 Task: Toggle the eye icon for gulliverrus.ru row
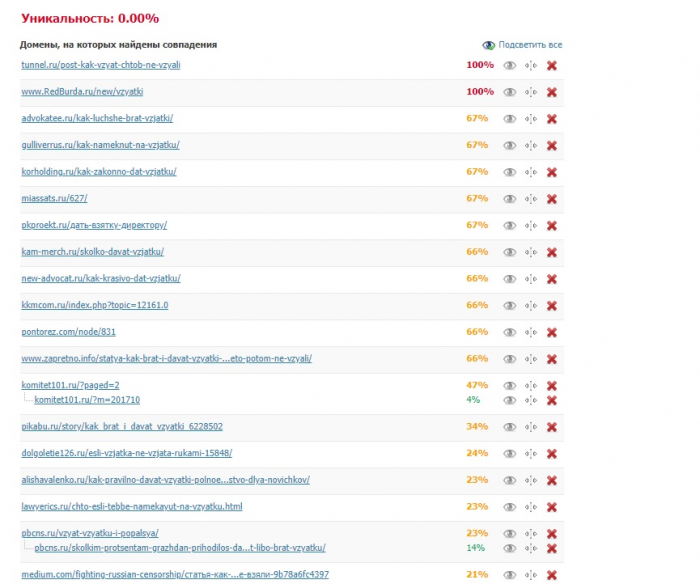509,146
